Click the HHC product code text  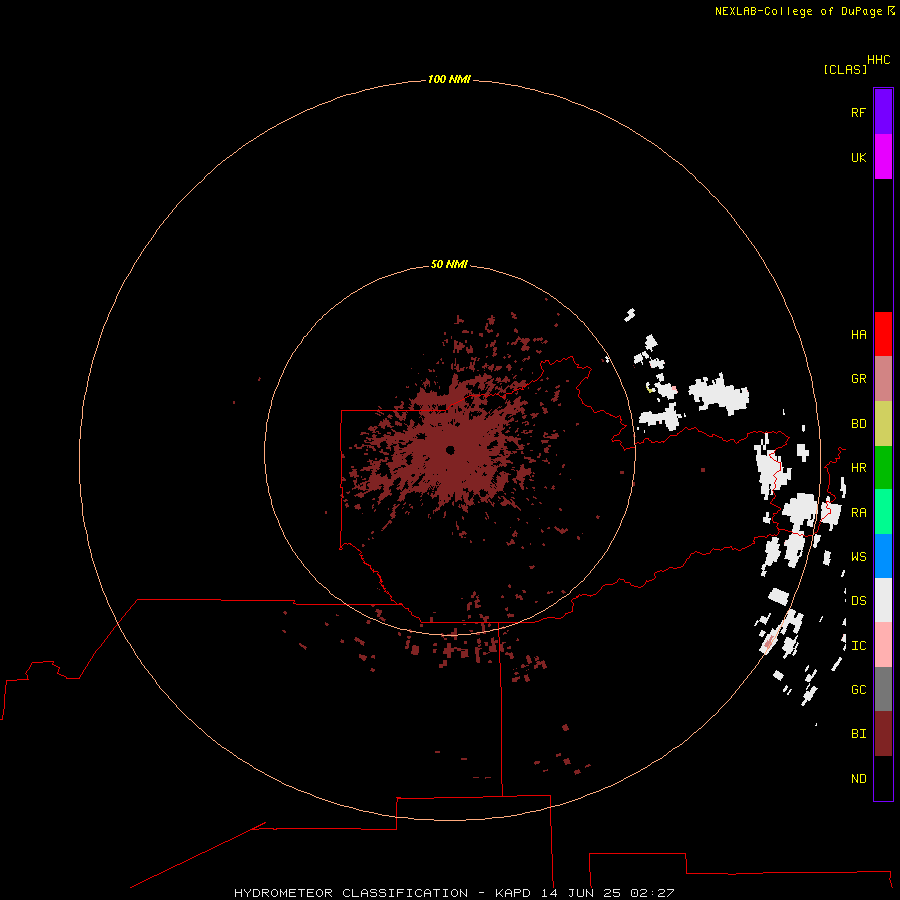(x=878, y=60)
